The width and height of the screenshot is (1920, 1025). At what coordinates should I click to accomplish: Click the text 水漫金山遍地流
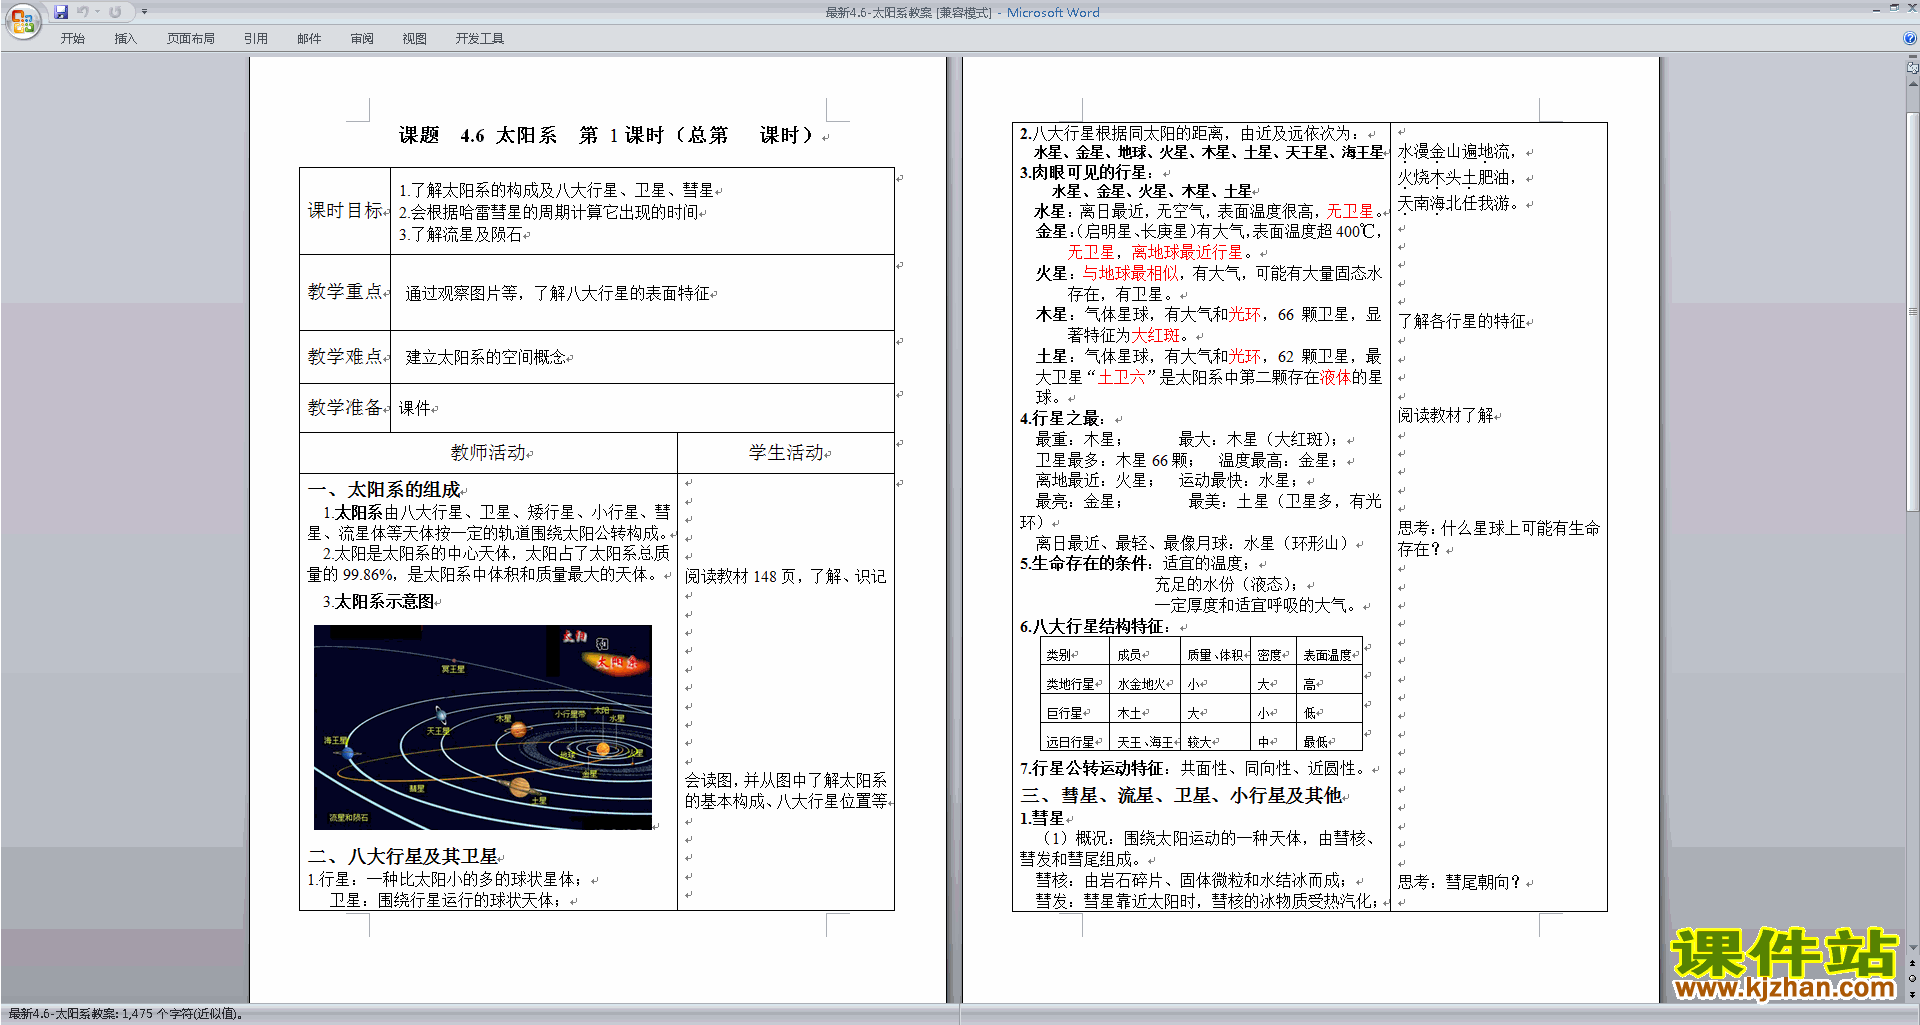[x=1456, y=151]
